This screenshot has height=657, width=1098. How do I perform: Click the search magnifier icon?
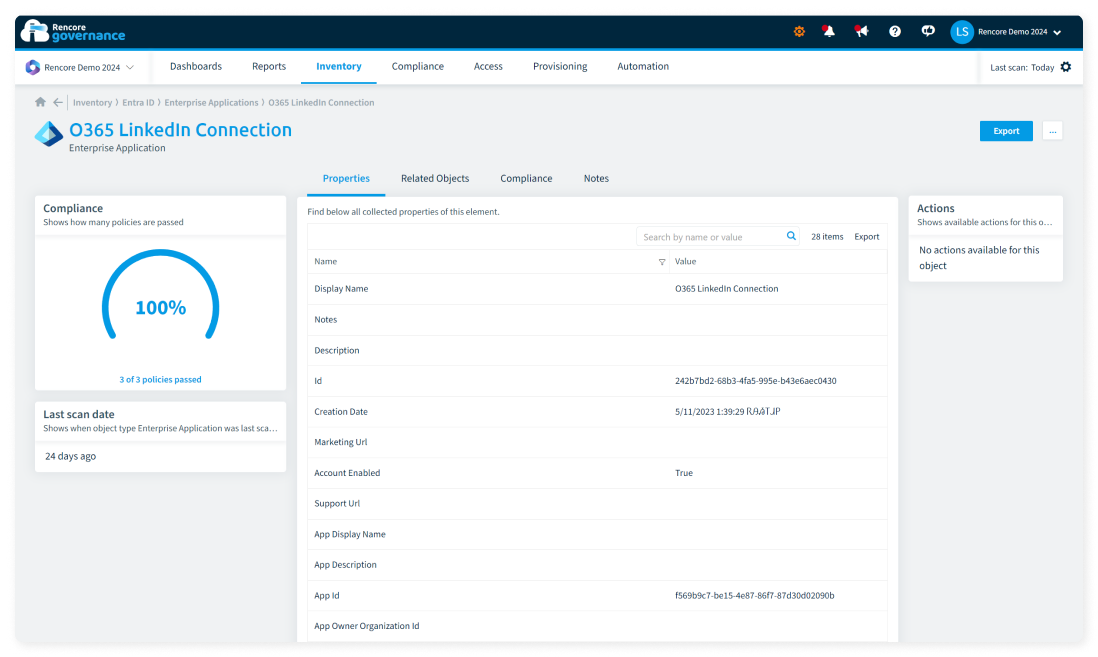tap(791, 236)
